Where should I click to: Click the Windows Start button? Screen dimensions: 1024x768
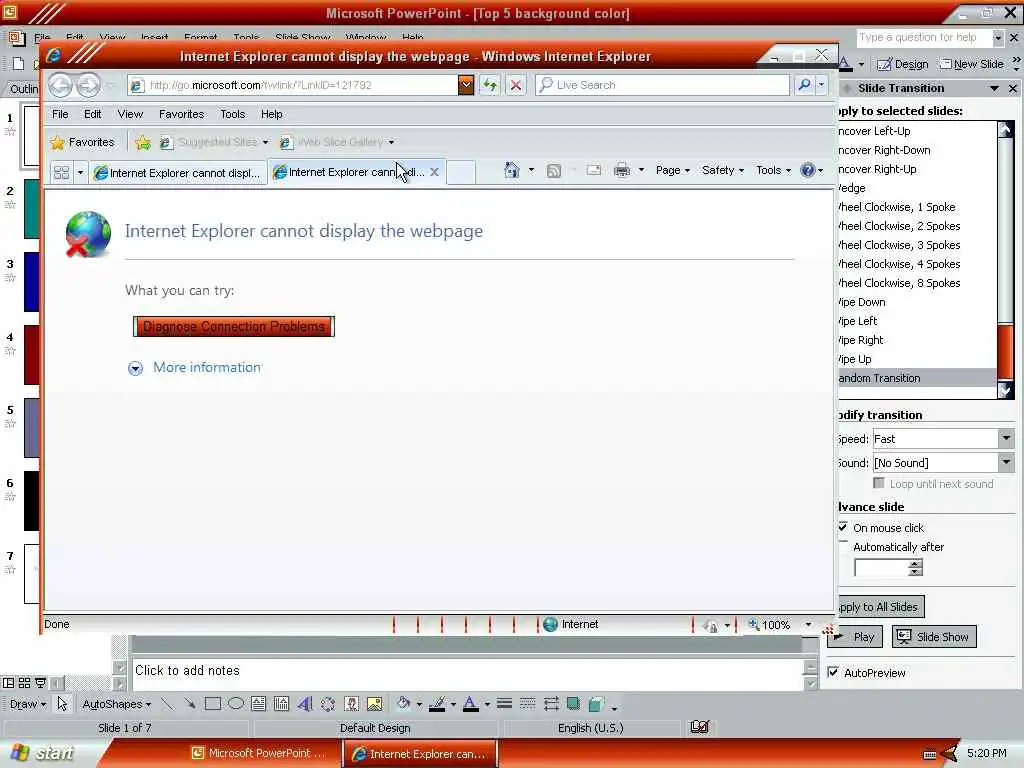tap(42, 753)
